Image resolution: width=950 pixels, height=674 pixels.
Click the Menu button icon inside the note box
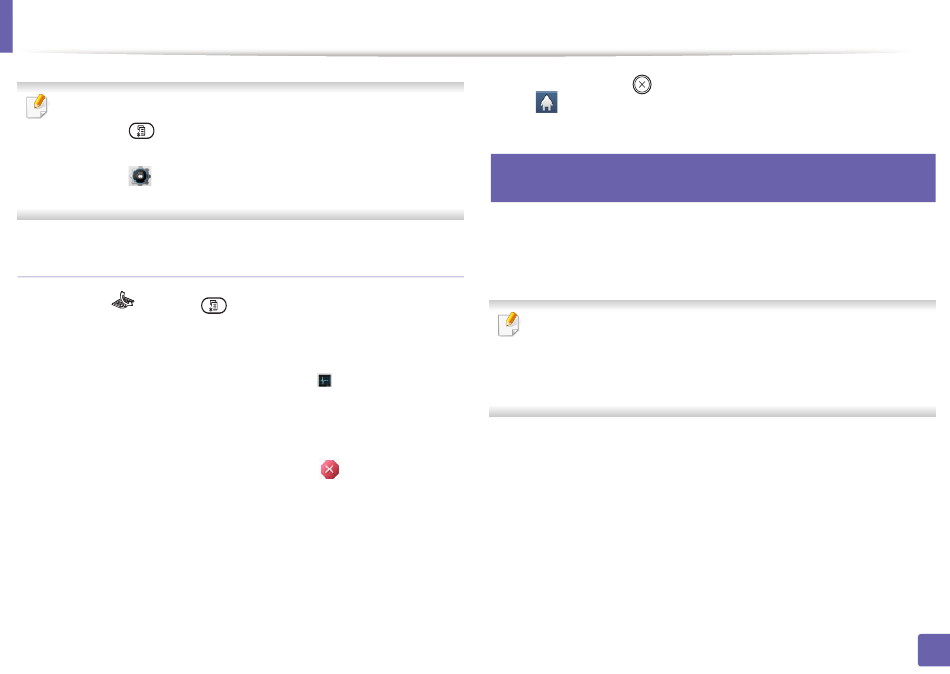click(141, 131)
